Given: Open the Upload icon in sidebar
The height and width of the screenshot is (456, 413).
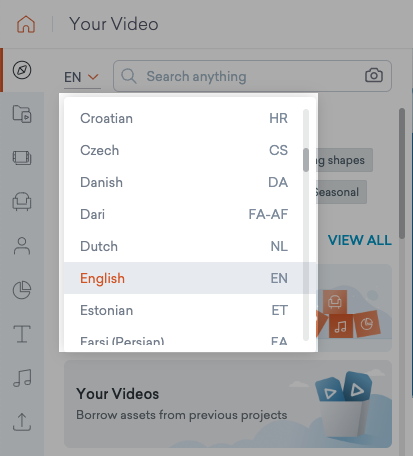Looking at the screenshot, I should [22, 422].
